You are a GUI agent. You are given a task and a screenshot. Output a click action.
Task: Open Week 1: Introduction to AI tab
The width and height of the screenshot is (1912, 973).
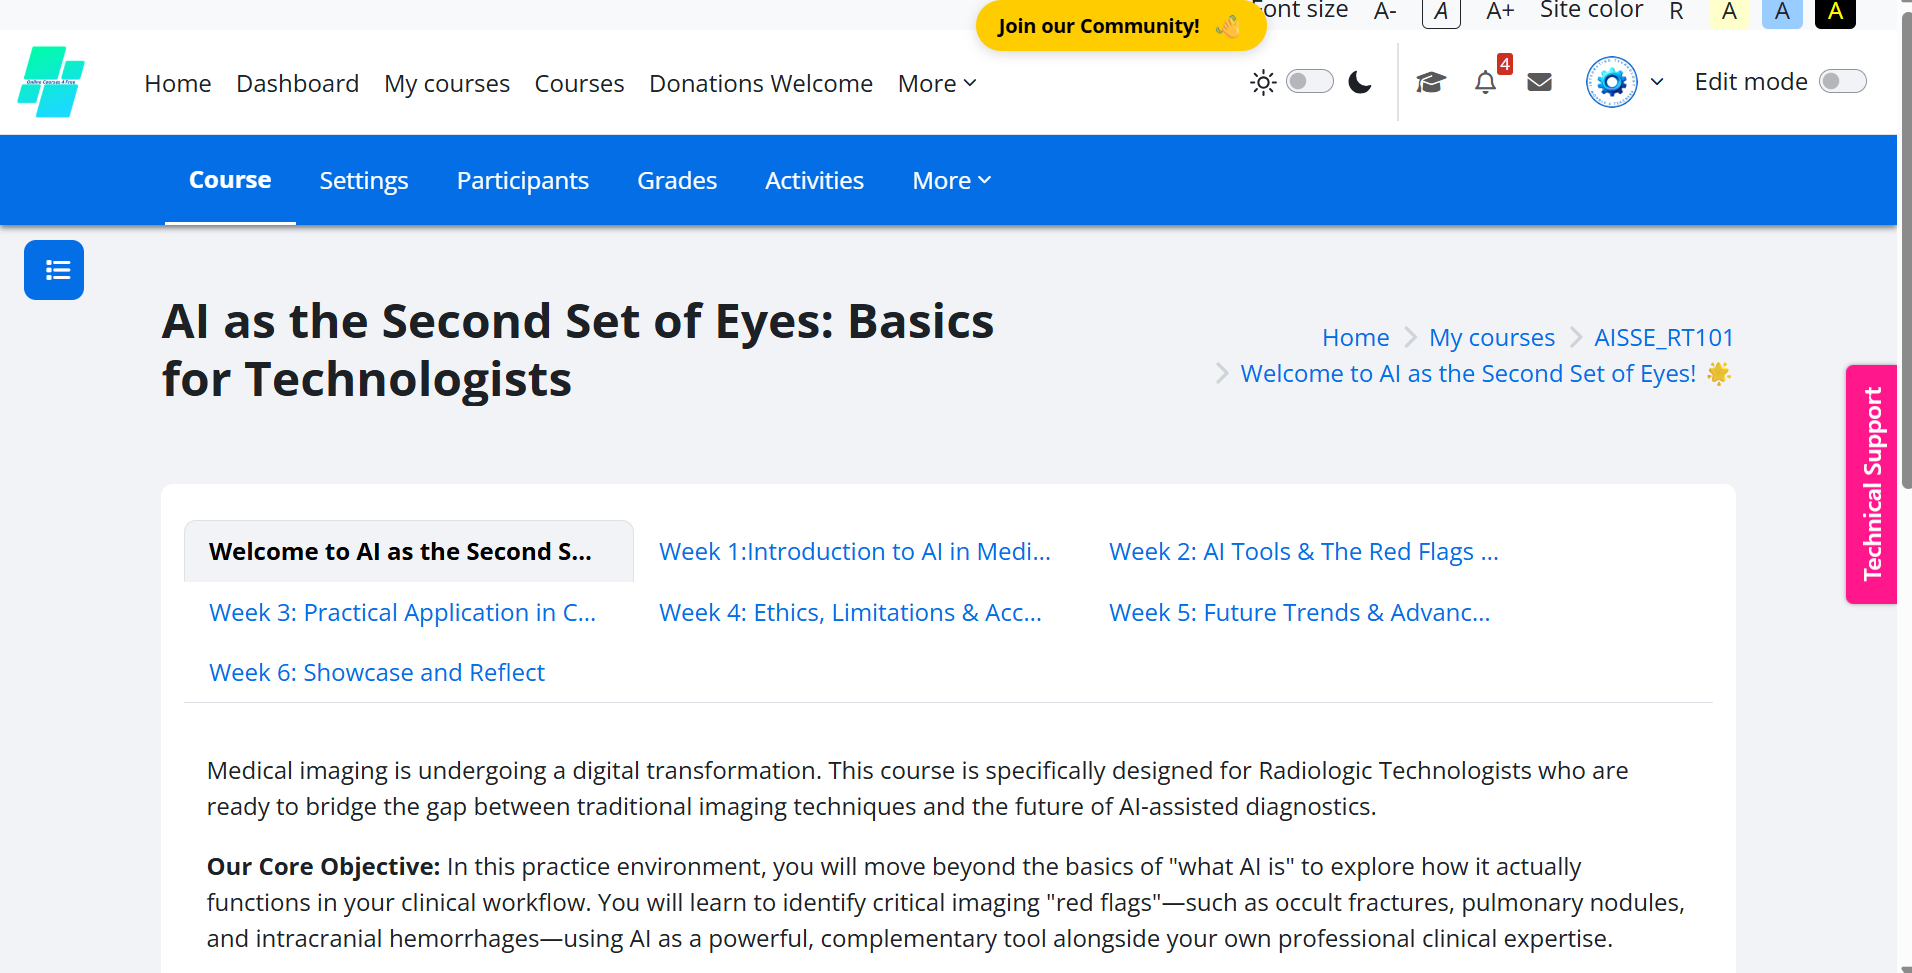point(855,551)
